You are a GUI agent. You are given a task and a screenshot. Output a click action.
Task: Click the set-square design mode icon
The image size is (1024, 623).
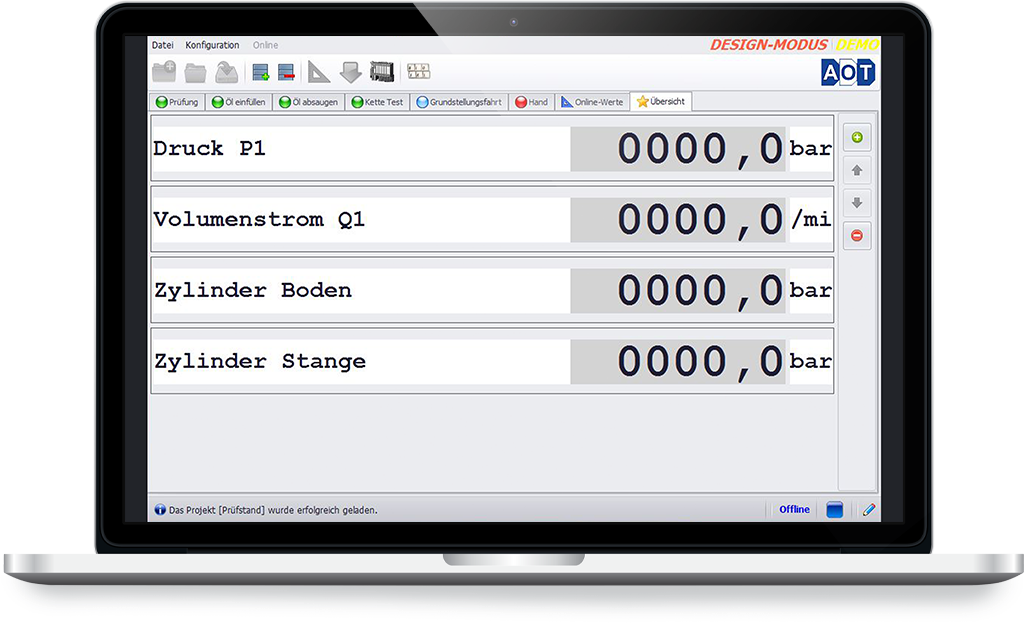(319, 72)
